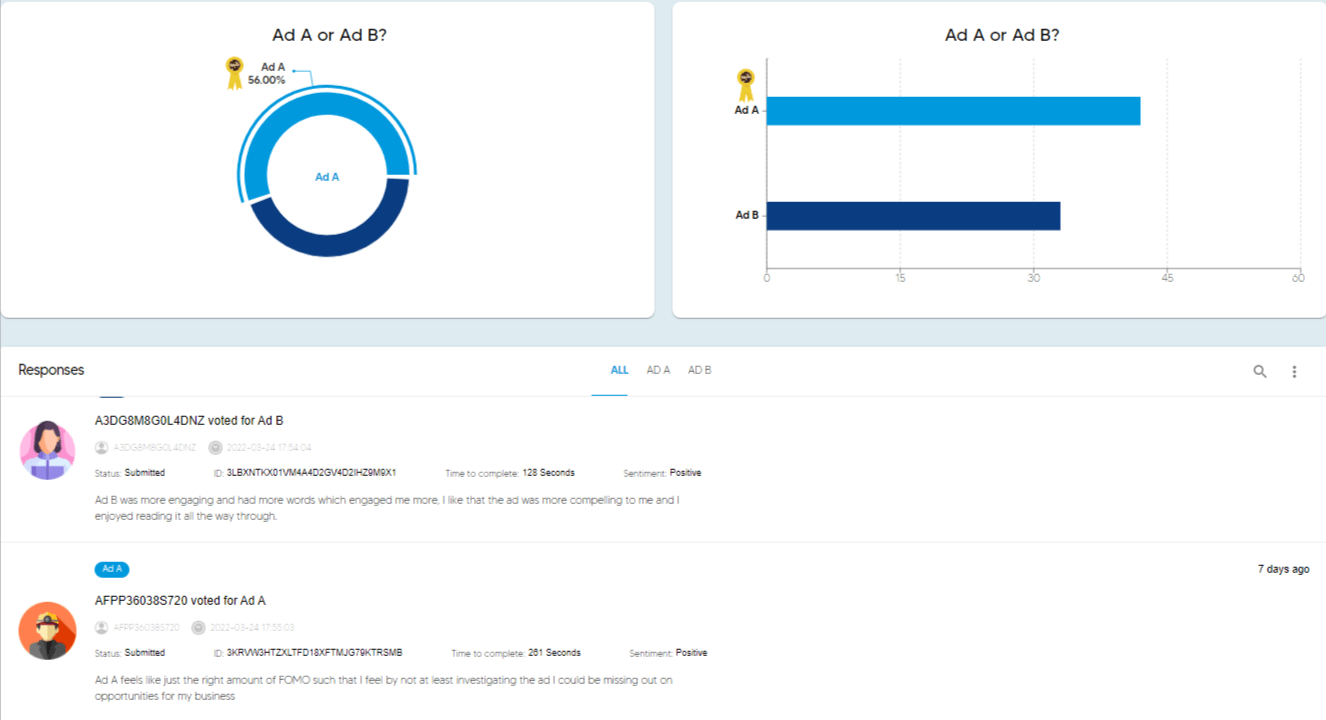Click the firefighter avatar of AFPP36038S720
Image resolution: width=1326 pixels, height=720 pixels.
[x=47, y=631]
